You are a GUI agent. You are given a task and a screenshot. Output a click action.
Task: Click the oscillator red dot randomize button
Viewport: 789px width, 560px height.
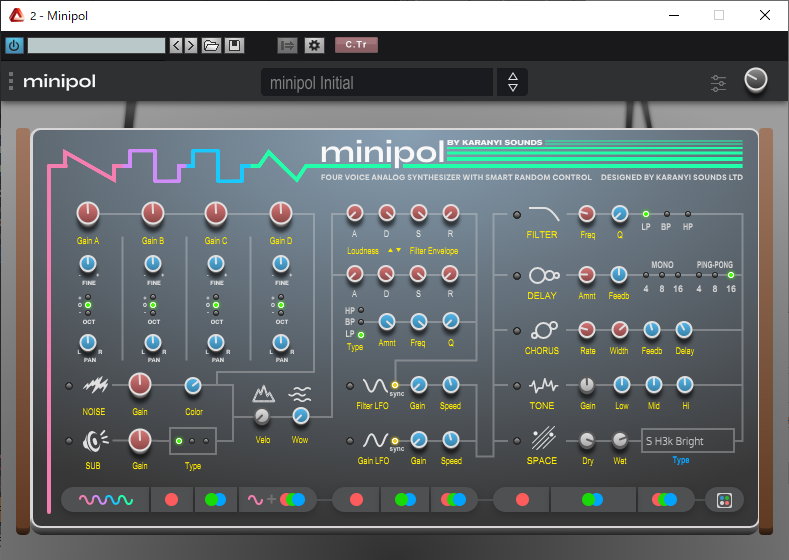(x=172, y=500)
